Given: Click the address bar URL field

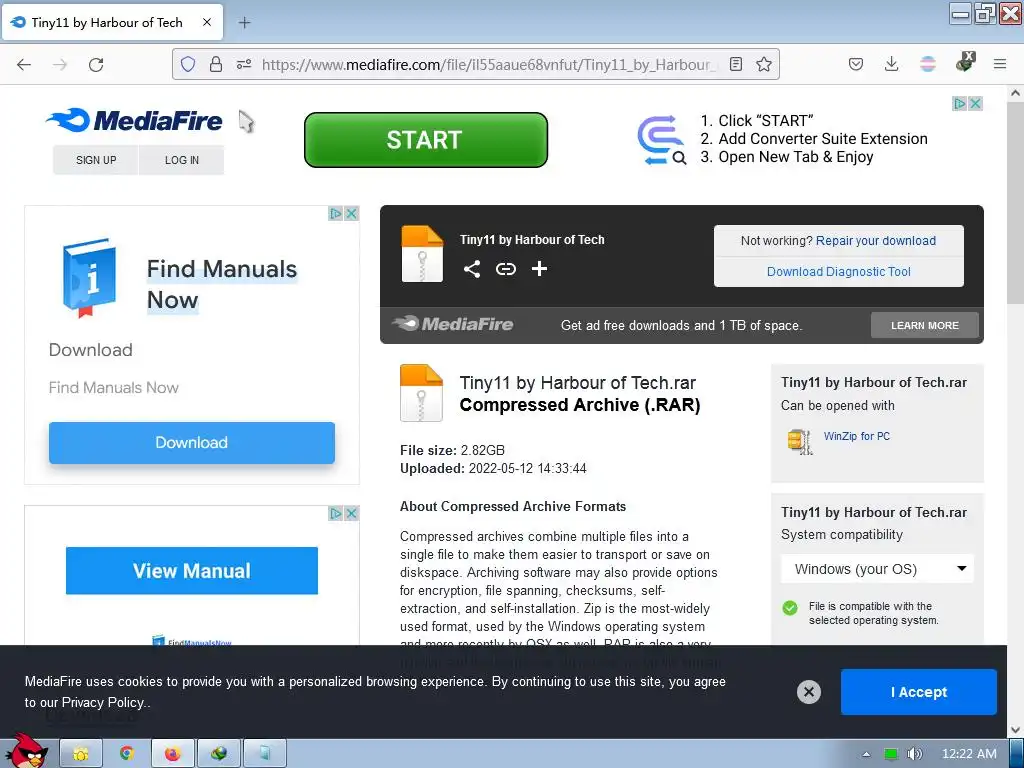Looking at the screenshot, I should click(x=488, y=64).
